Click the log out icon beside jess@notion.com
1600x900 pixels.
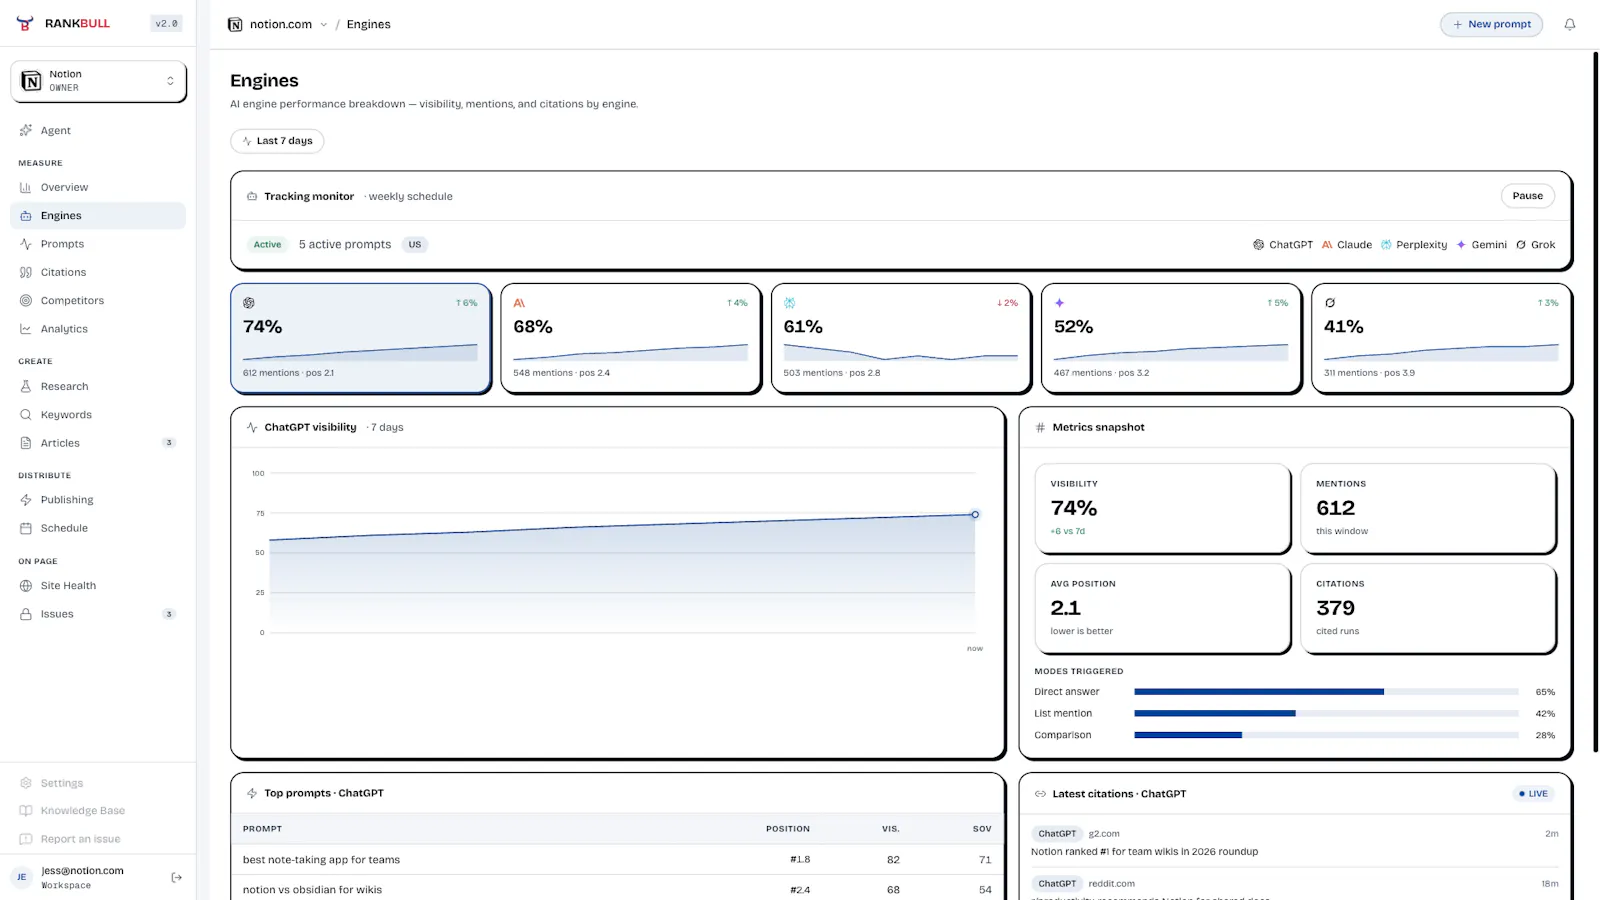point(177,877)
